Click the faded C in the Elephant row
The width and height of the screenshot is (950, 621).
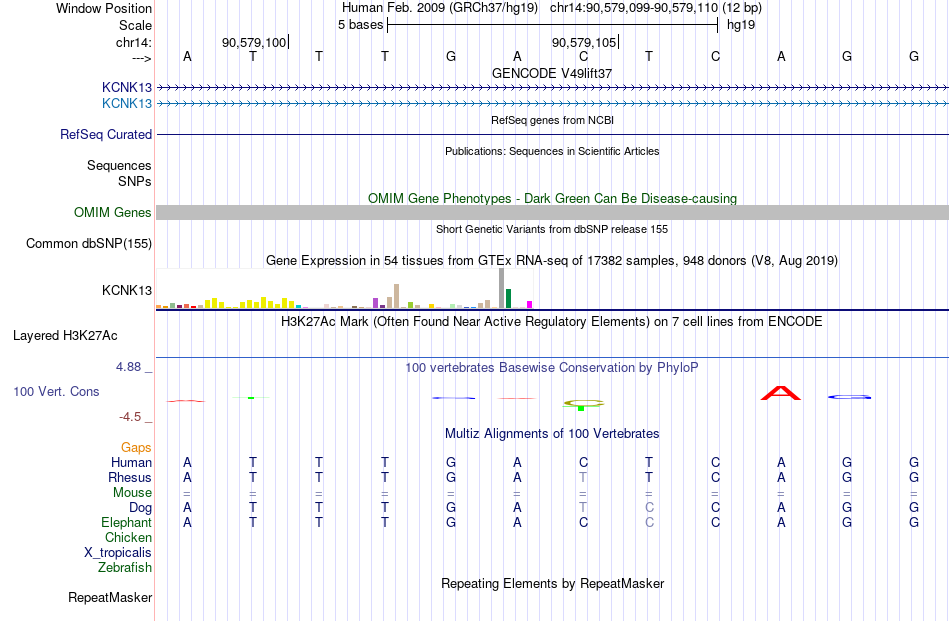(x=649, y=522)
